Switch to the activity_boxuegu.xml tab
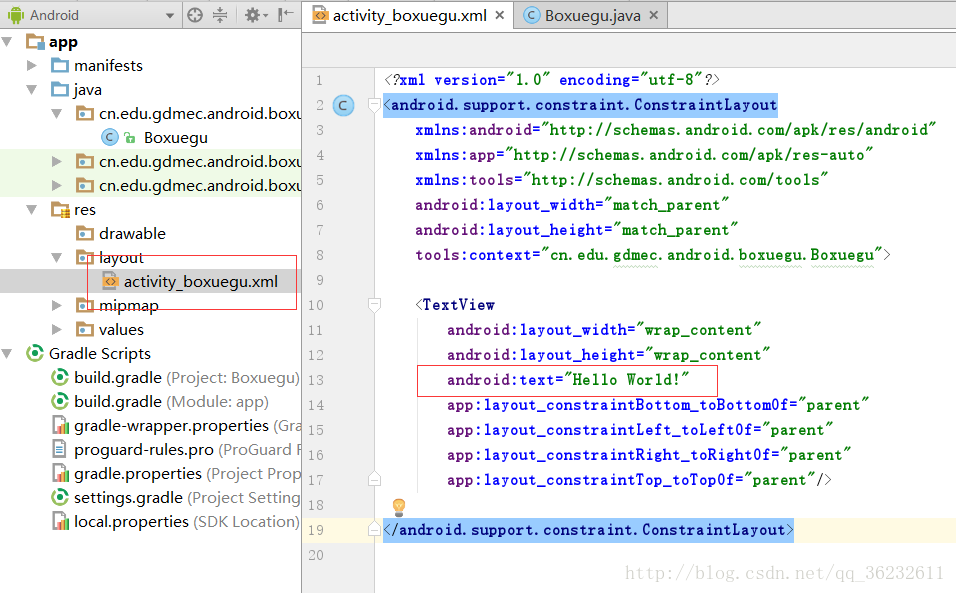 409,16
